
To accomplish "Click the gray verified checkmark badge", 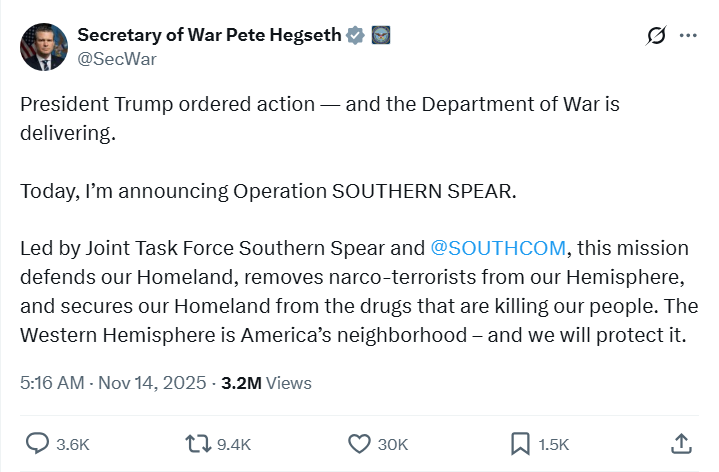I will (x=355, y=35).
